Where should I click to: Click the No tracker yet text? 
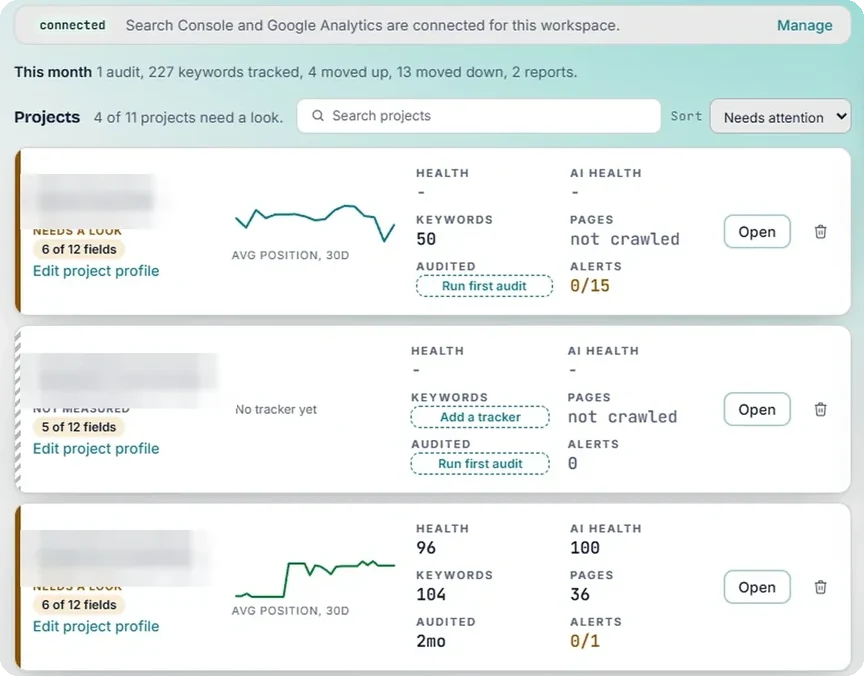[x=276, y=409]
